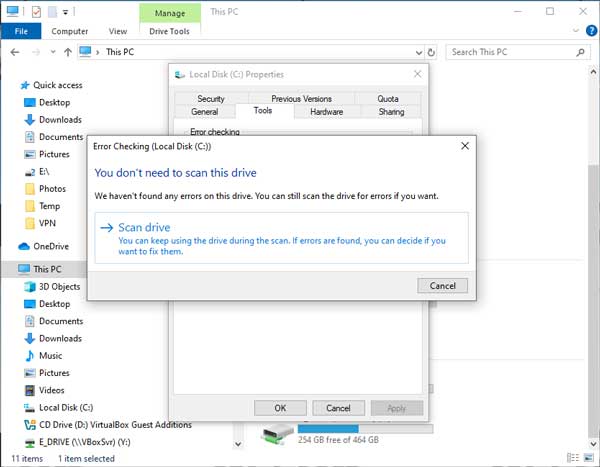Switch to the Hardware tab
600x467 pixels.
326,112
